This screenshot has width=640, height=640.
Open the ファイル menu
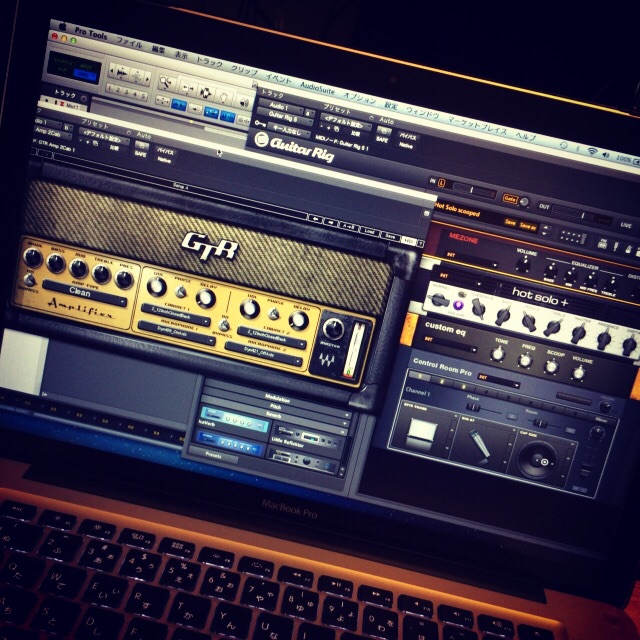point(130,42)
